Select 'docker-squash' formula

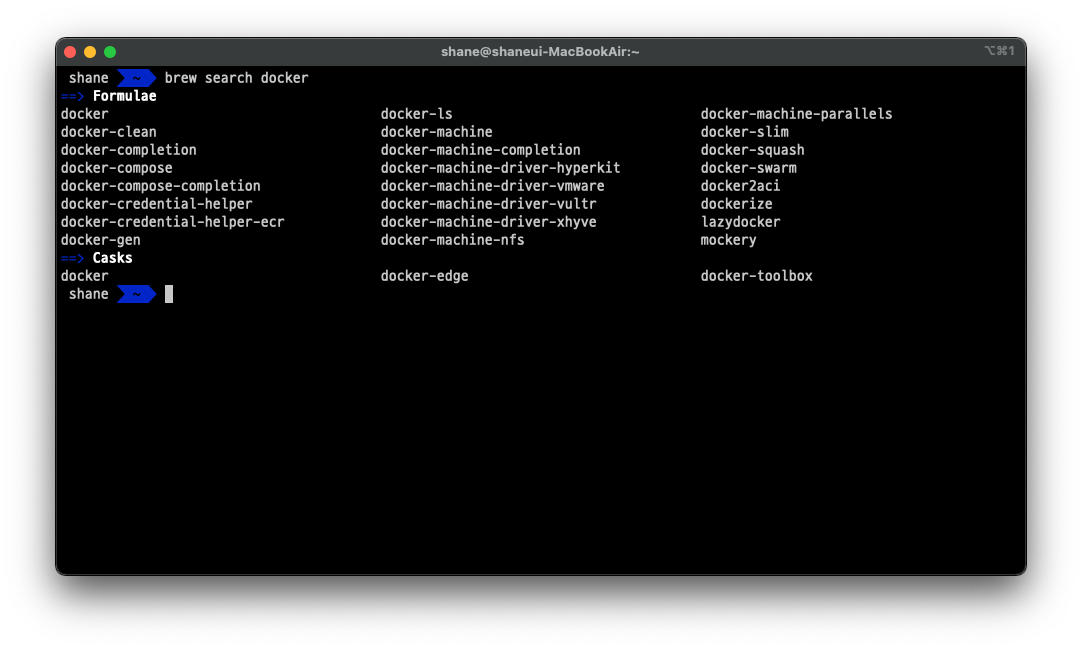[753, 150]
